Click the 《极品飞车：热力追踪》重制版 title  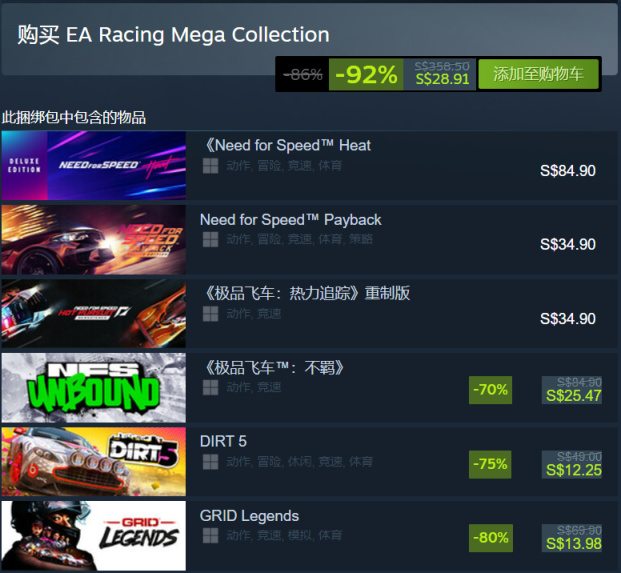coord(305,294)
